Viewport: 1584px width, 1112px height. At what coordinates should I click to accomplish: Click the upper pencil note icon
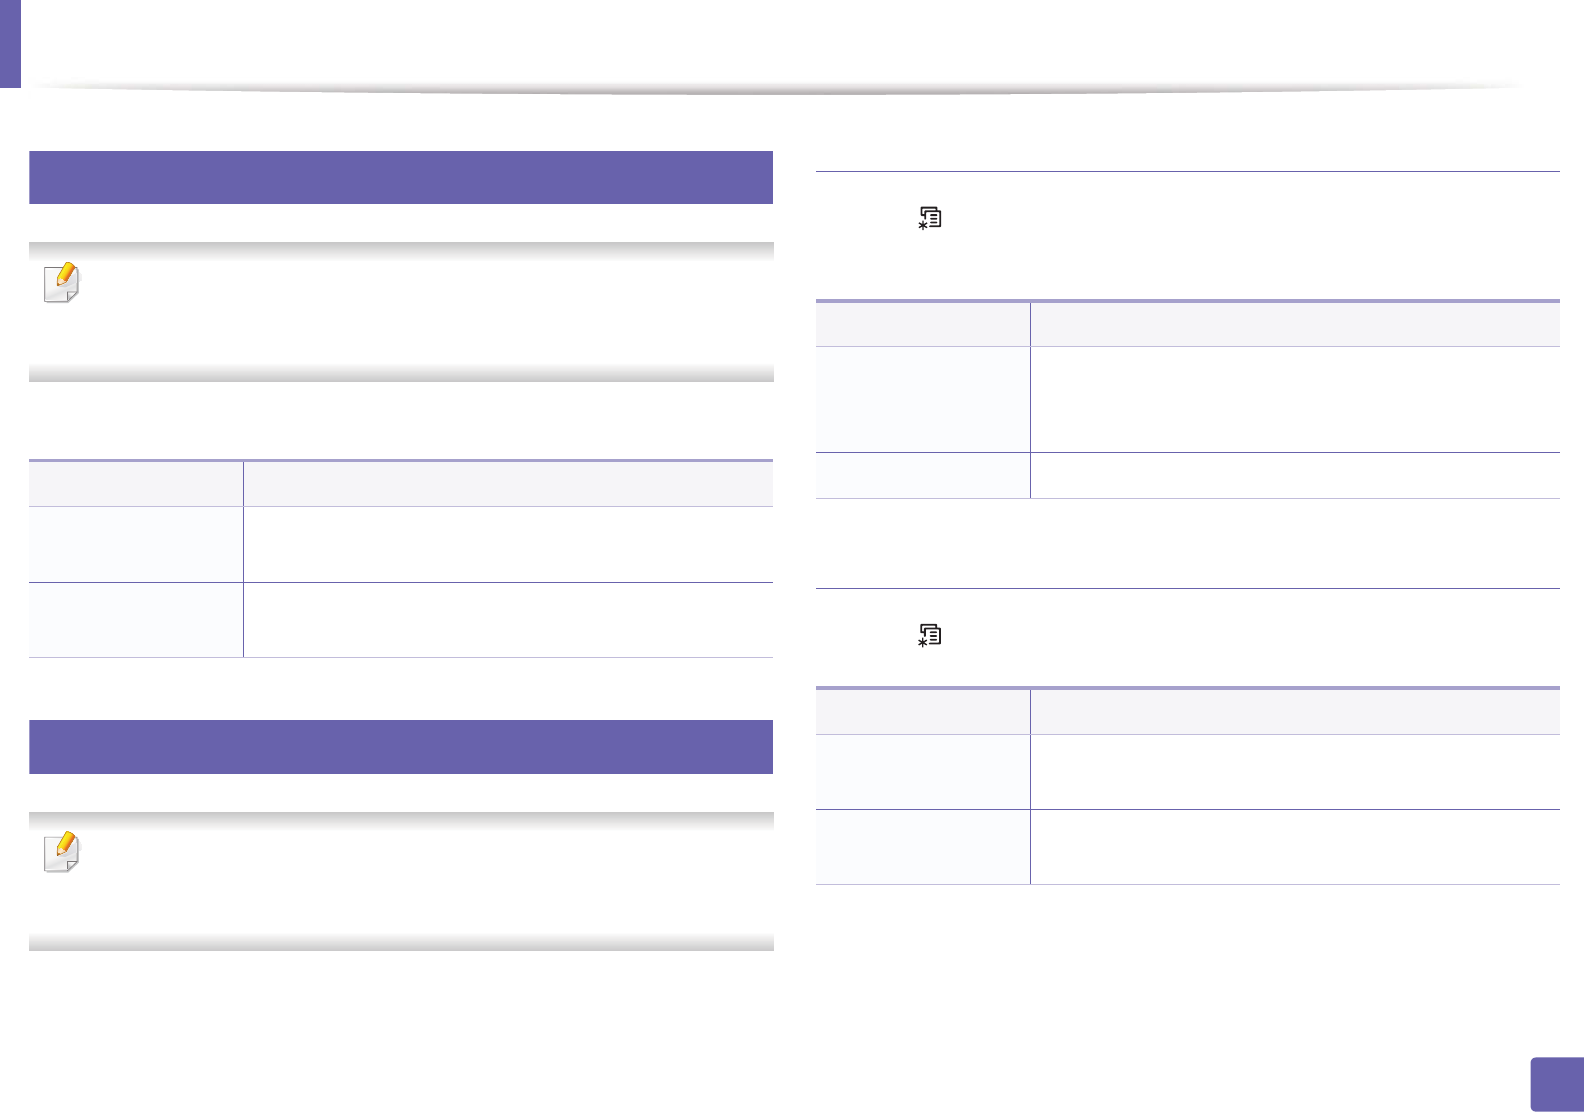[62, 283]
